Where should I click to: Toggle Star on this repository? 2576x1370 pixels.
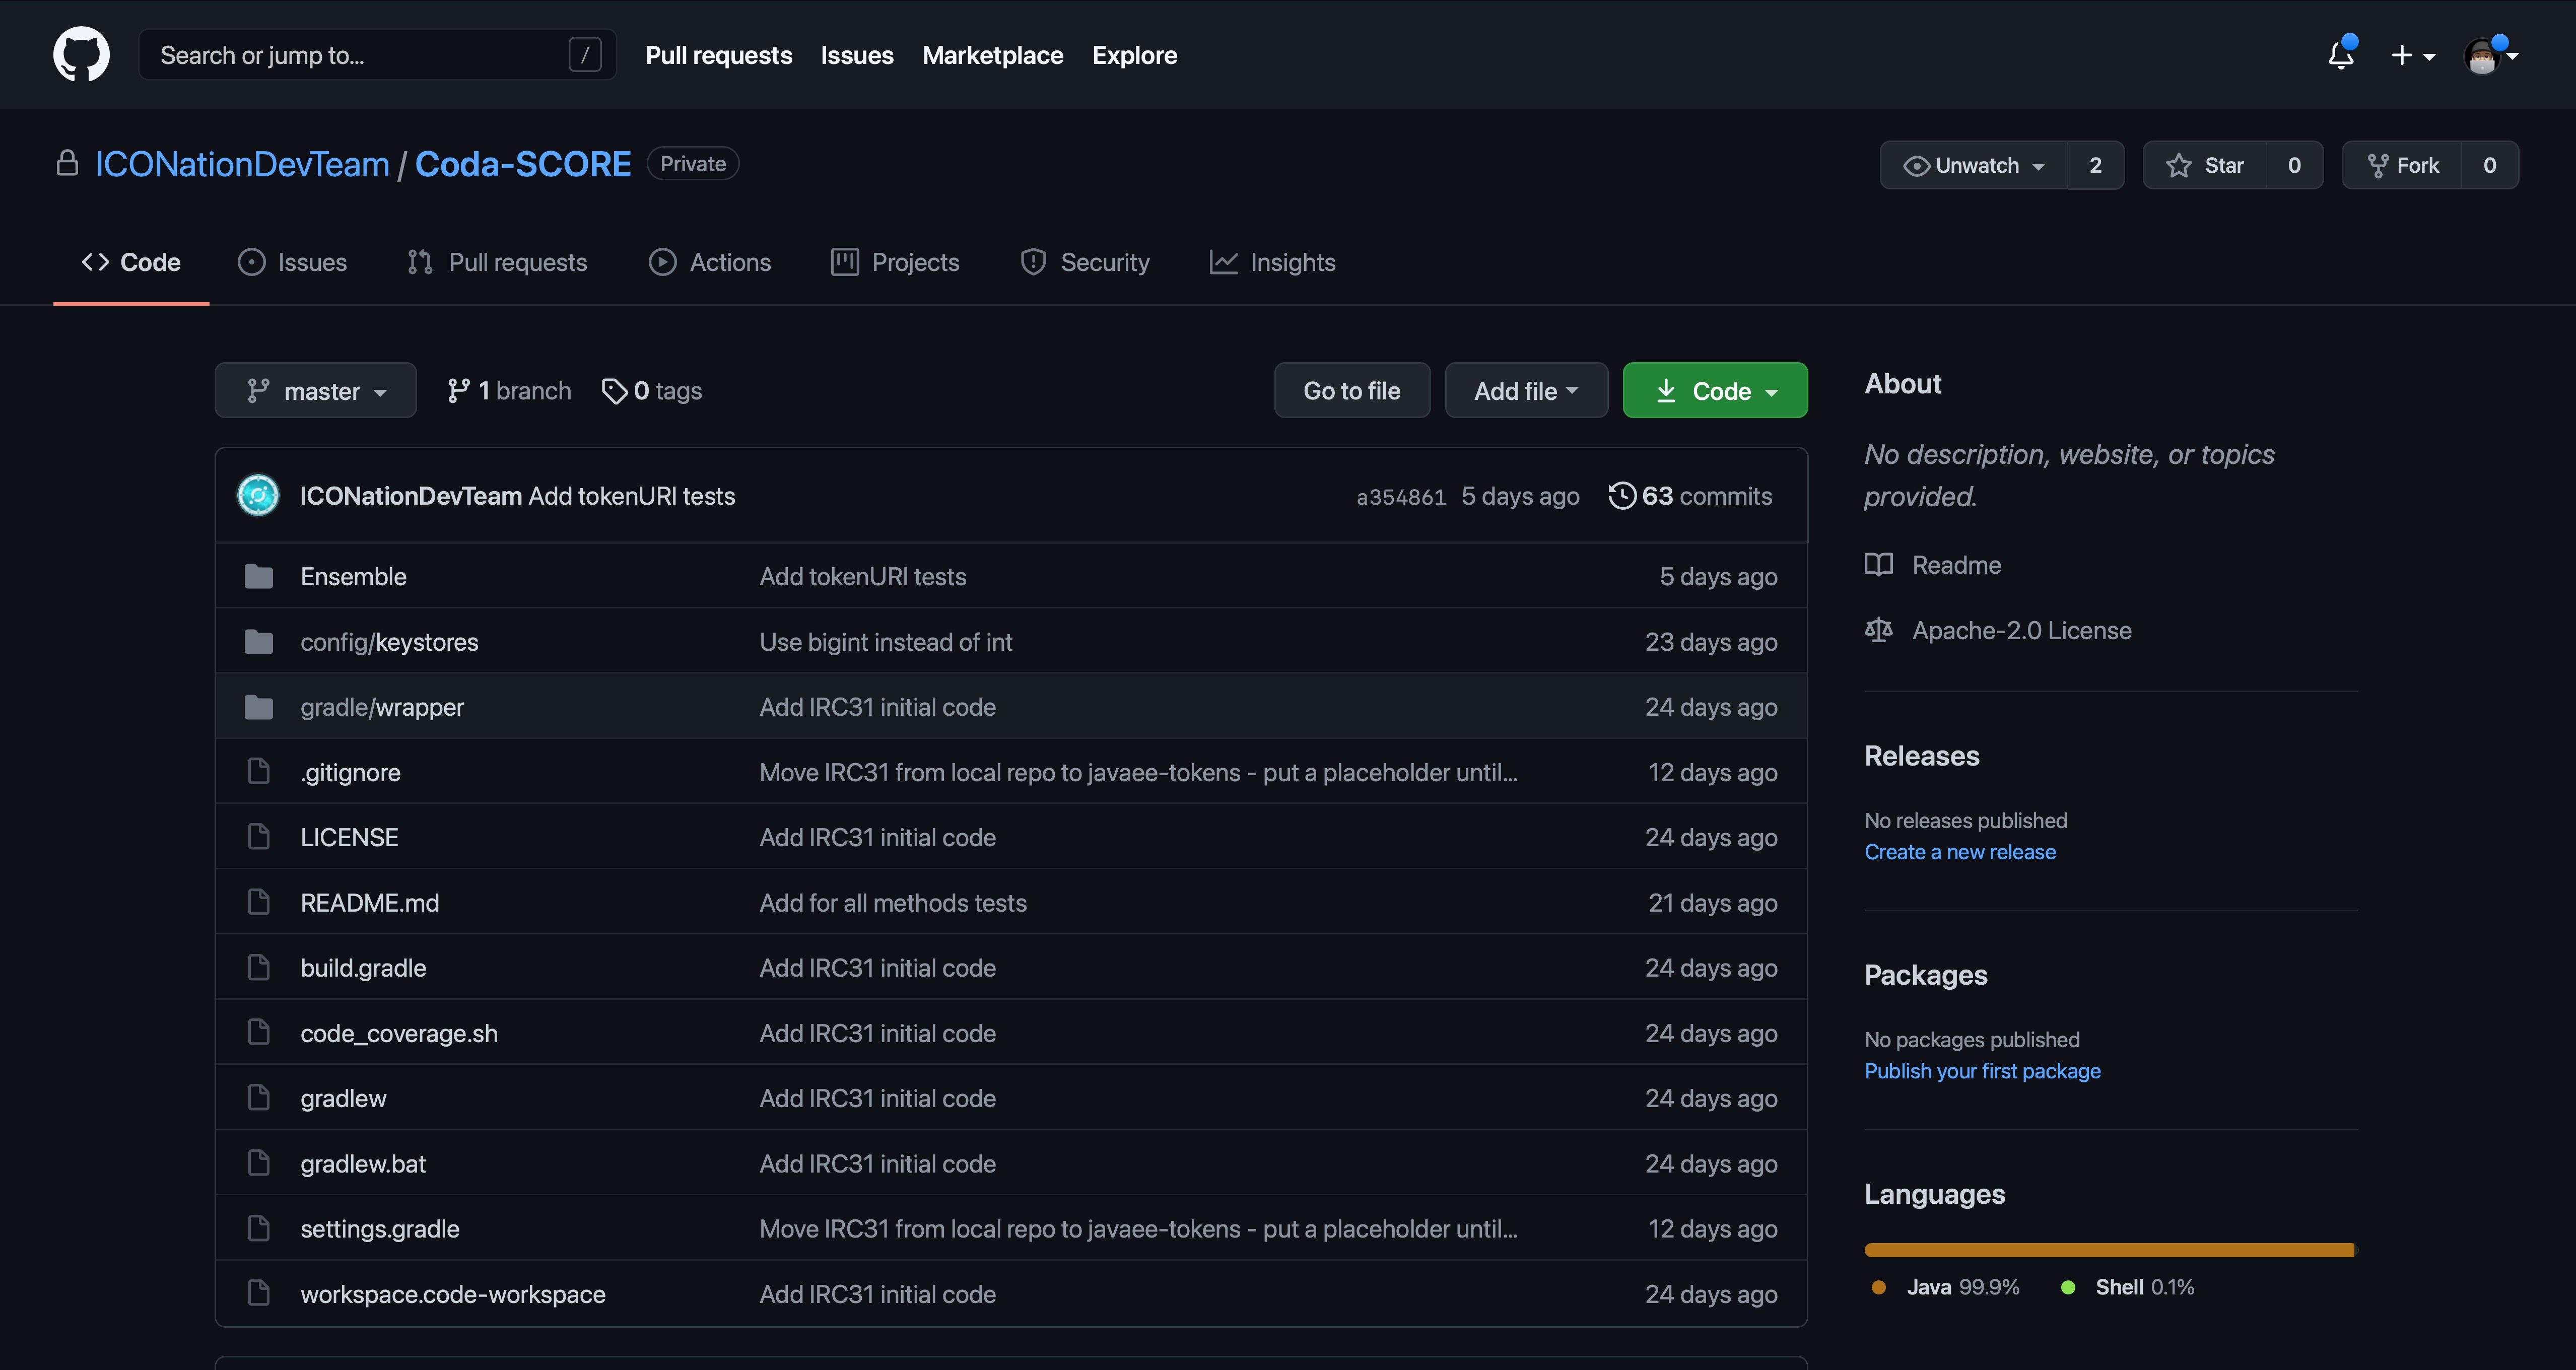2204,165
